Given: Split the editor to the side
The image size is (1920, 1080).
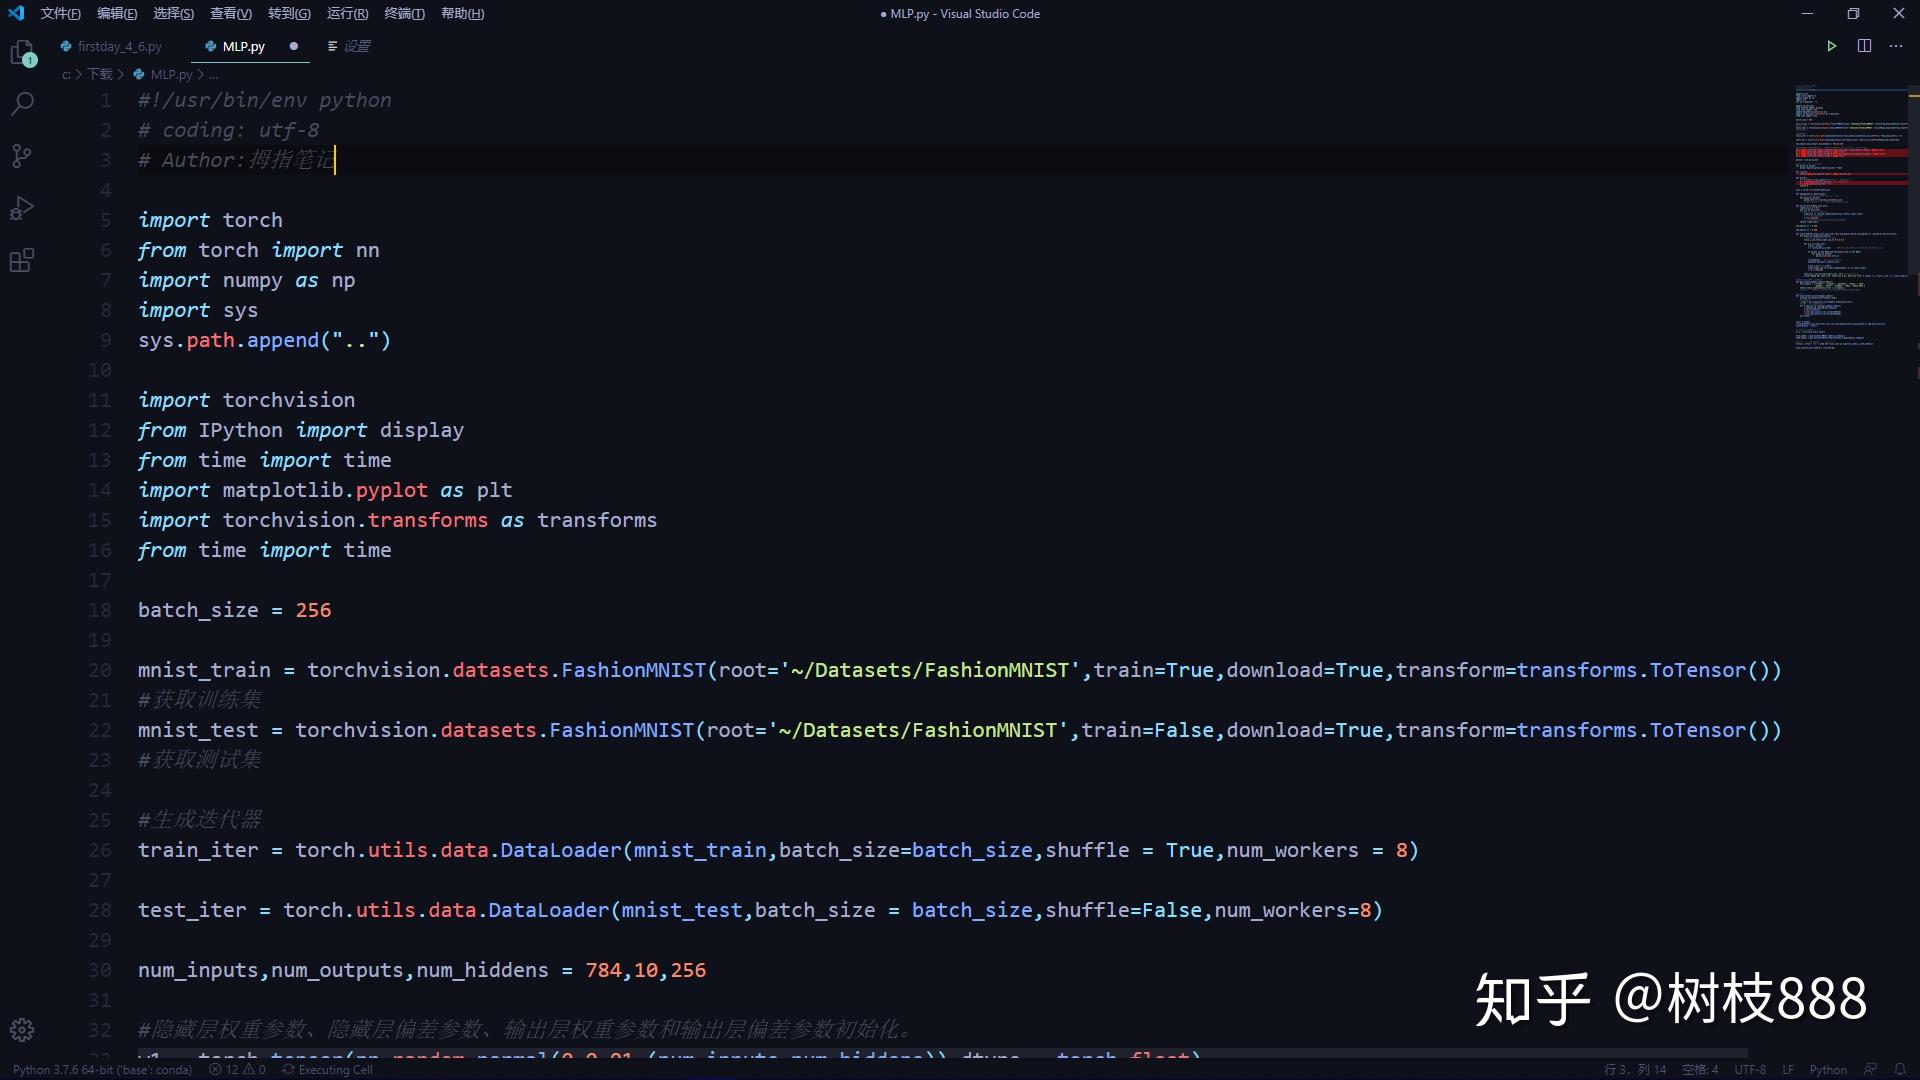Looking at the screenshot, I should (x=1865, y=46).
